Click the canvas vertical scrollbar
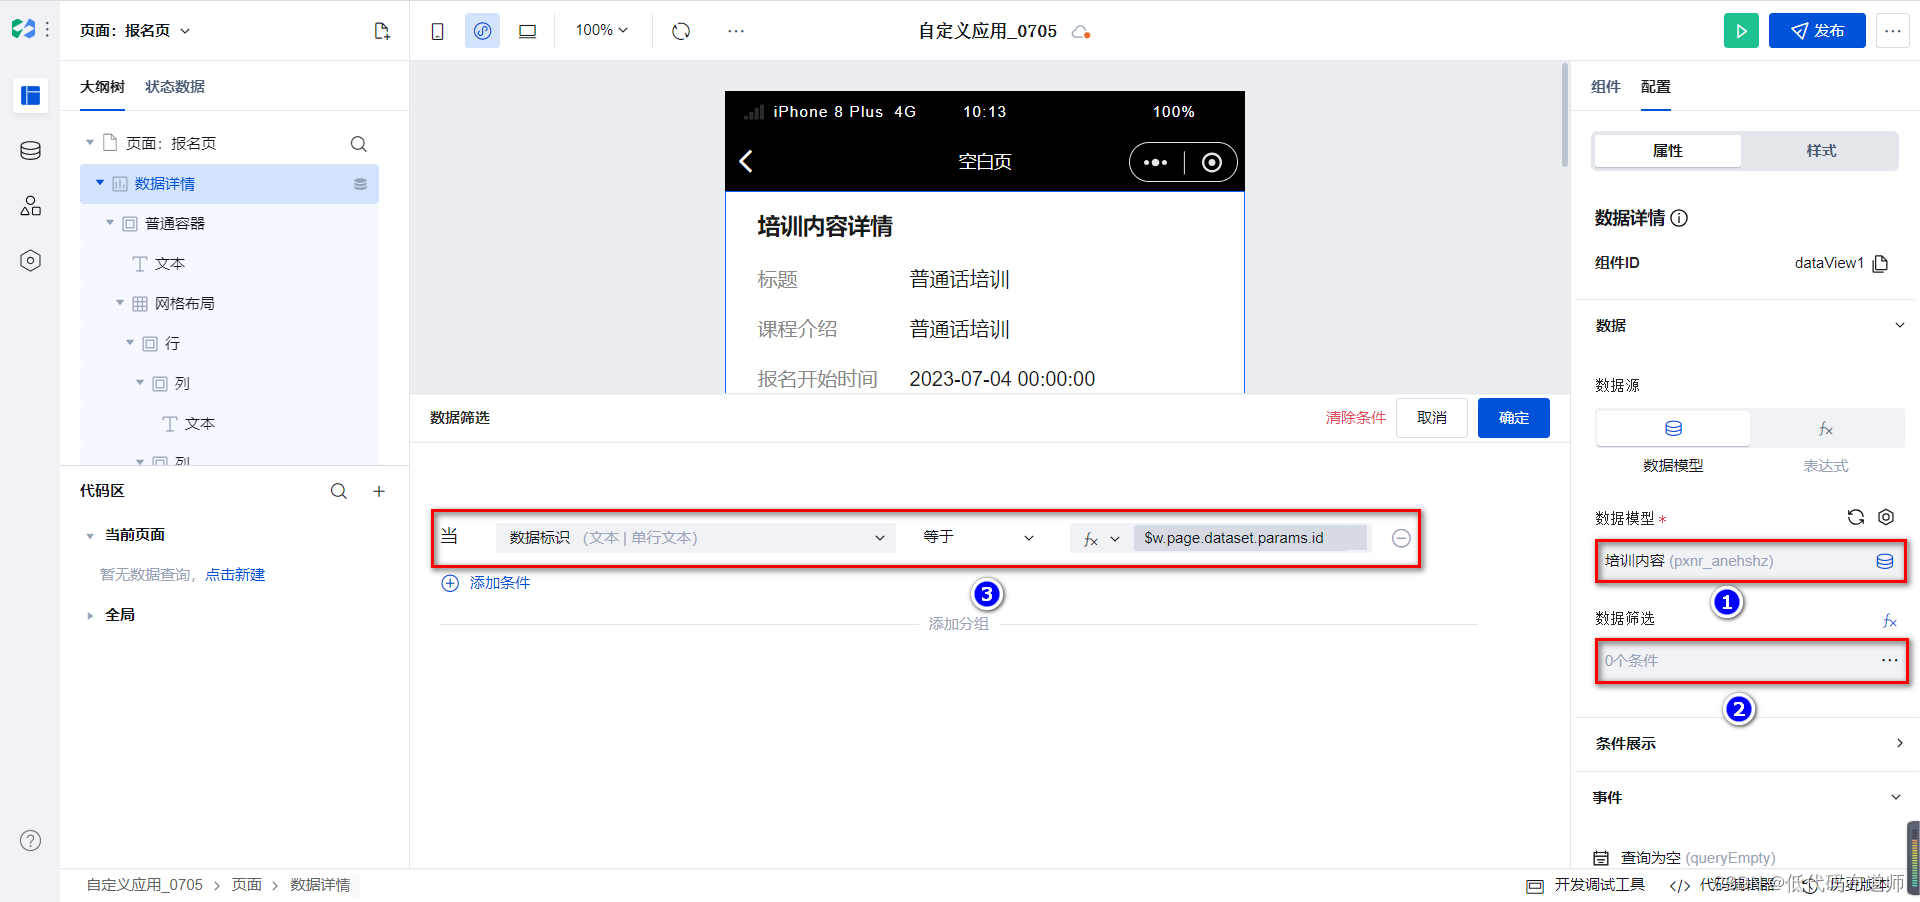 [x=1565, y=115]
